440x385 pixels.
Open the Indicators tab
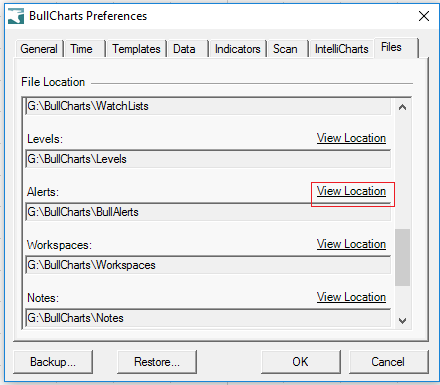[237, 49]
